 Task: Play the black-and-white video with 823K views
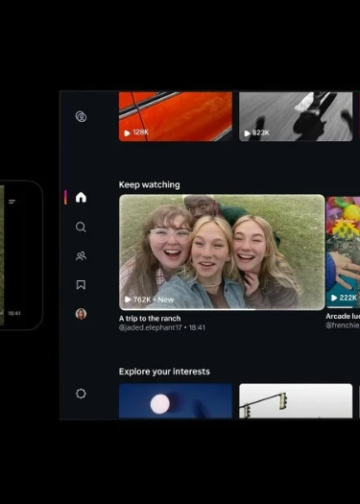[296, 116]
